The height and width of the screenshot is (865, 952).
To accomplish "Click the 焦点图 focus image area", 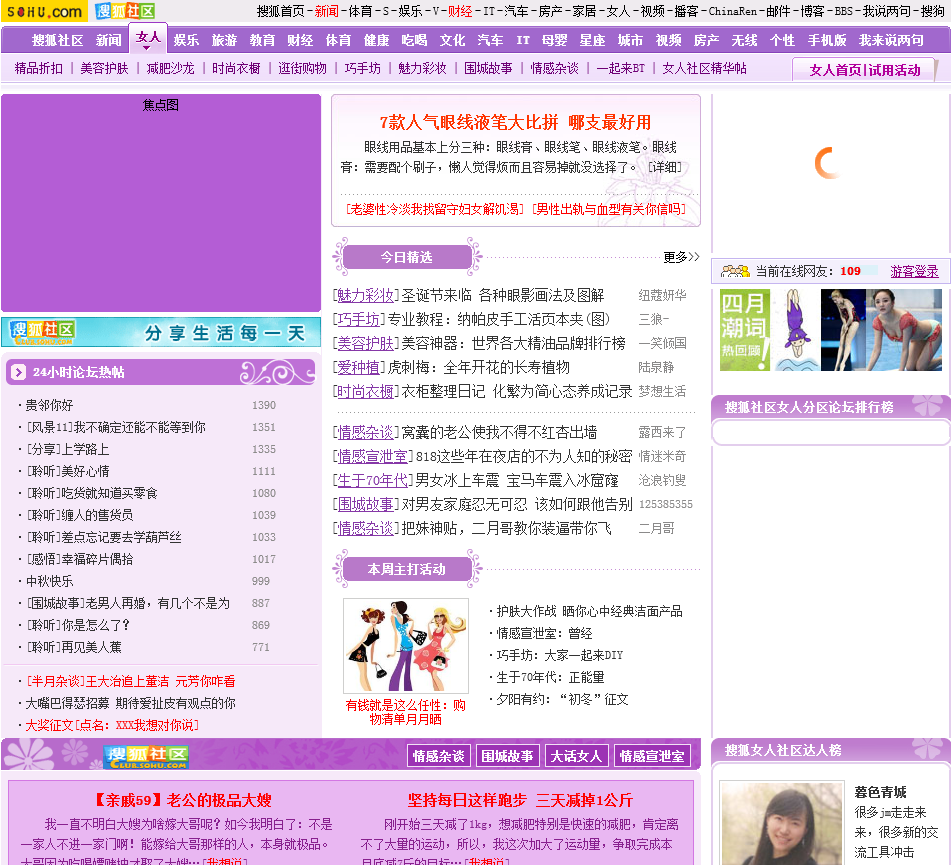I will [161, 203].
